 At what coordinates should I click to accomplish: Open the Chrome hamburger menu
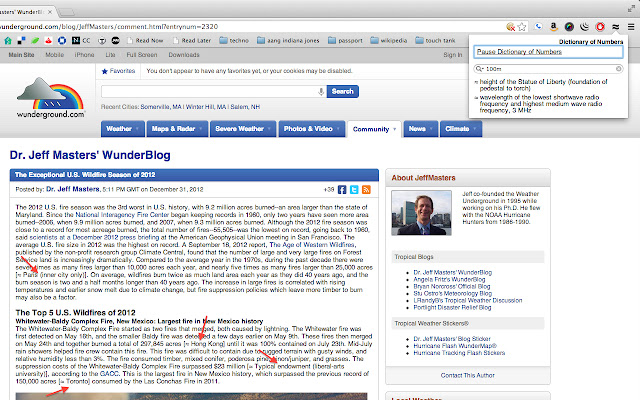tap(631, 27)
